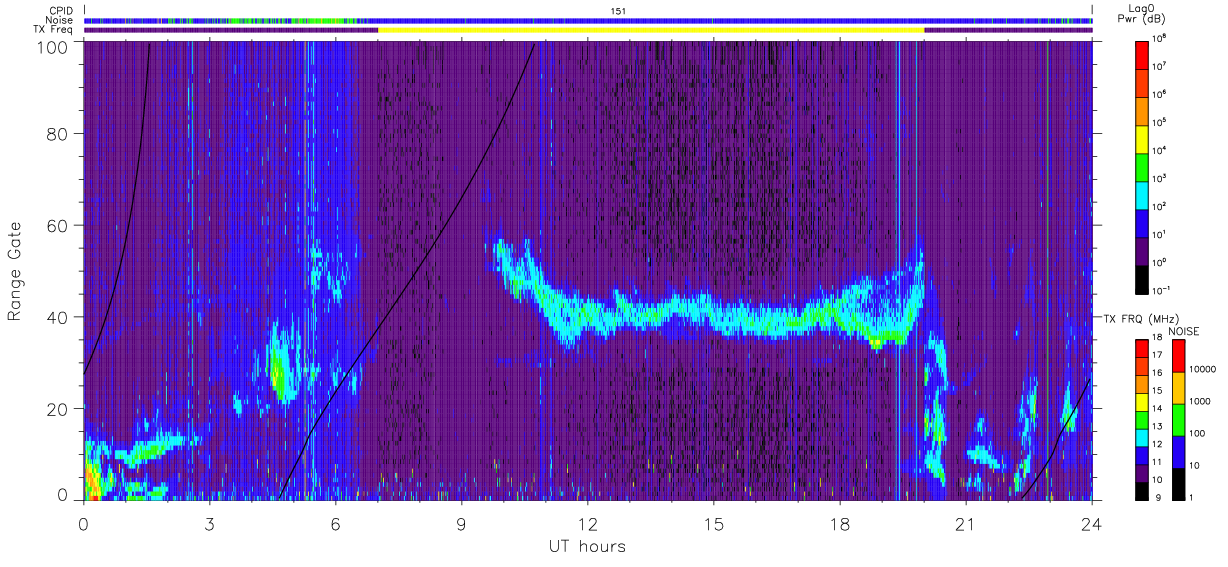This screenshot has height=567, width=1228.
Task: Click the CPID label
Action: [x=60, y=10]
